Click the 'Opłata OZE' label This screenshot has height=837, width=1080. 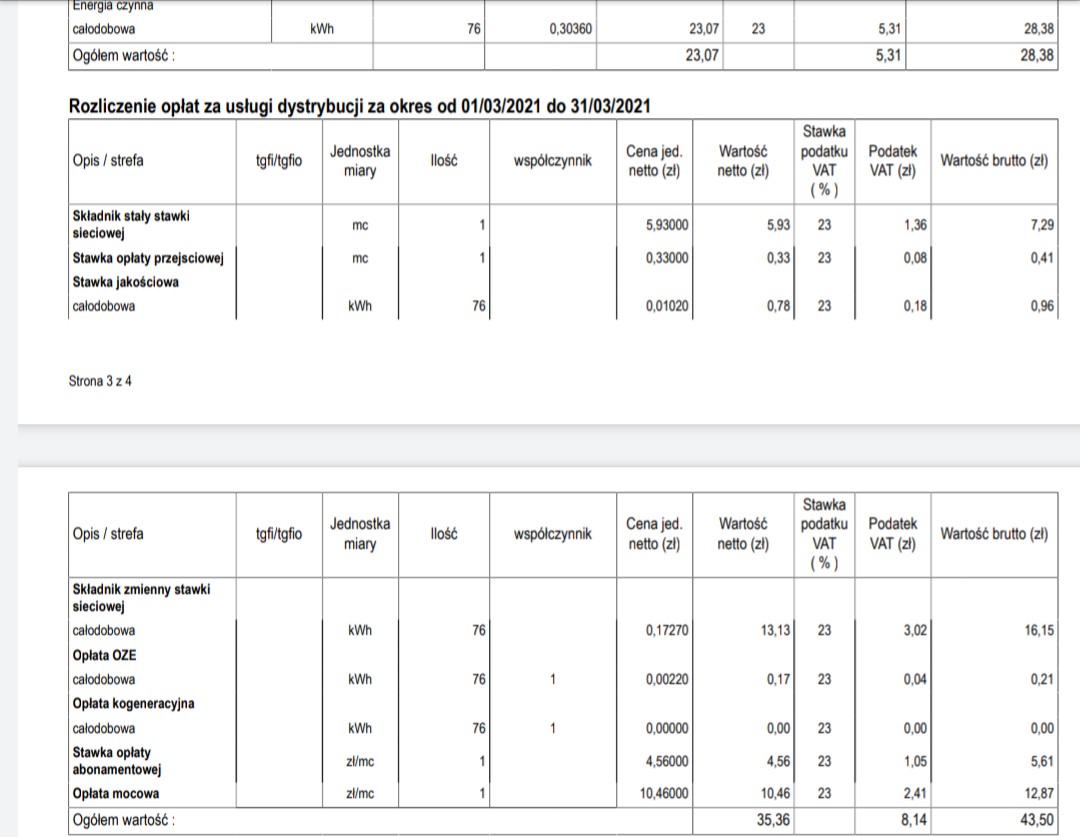pyautogui.click(x=104, y=655)
